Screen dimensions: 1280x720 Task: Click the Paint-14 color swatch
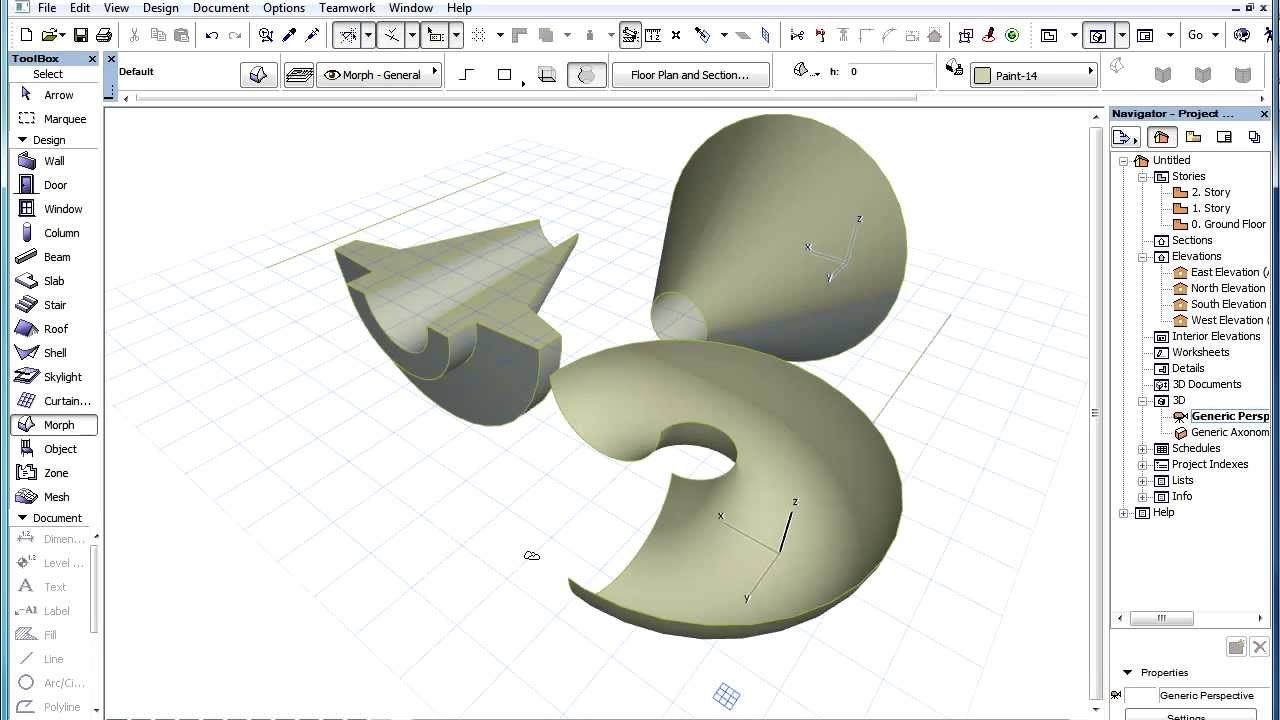coord(982,75)
